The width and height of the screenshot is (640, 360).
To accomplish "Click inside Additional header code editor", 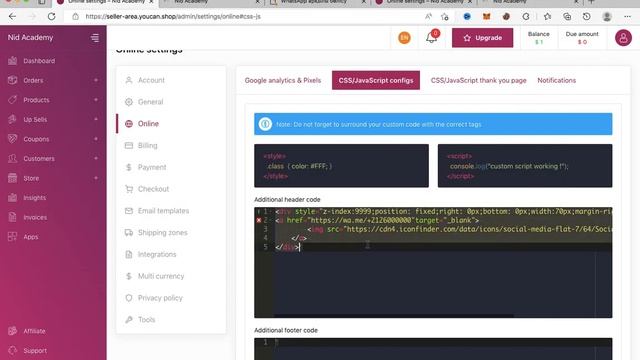I will point(433,262).
